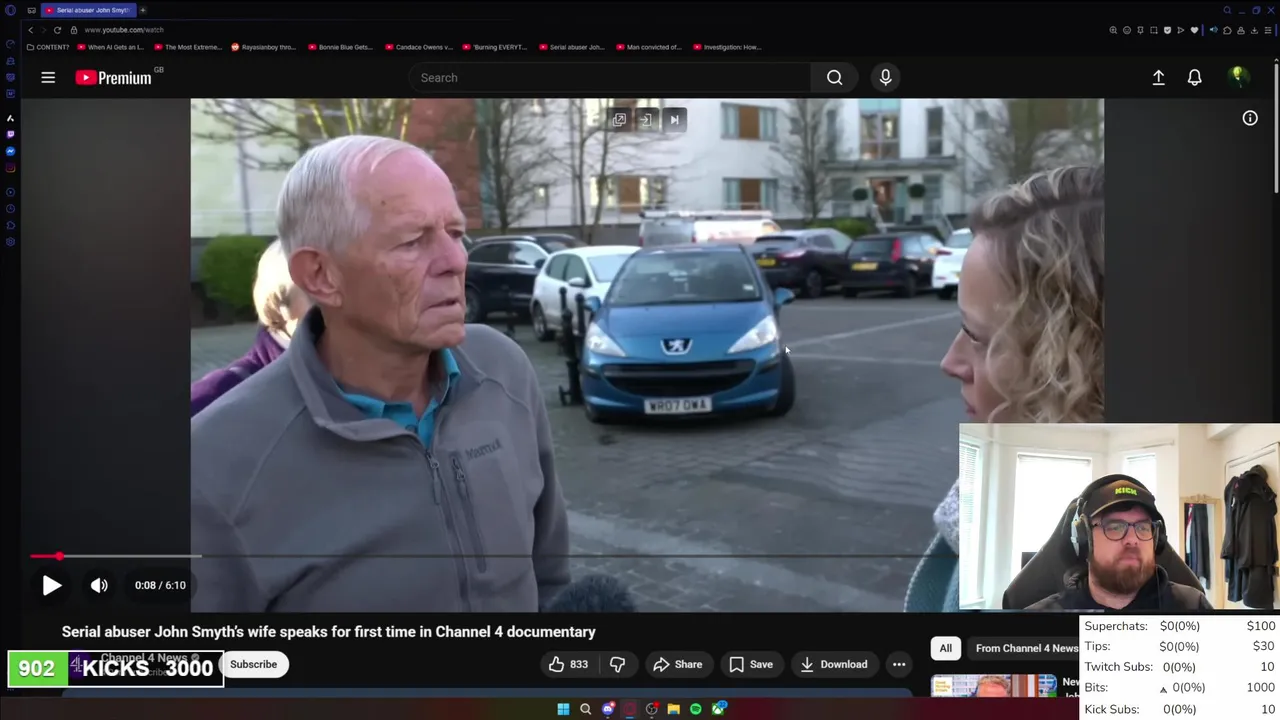
Task: Subscribe to the Channel 4 News channel
Action: click(254, 664)
